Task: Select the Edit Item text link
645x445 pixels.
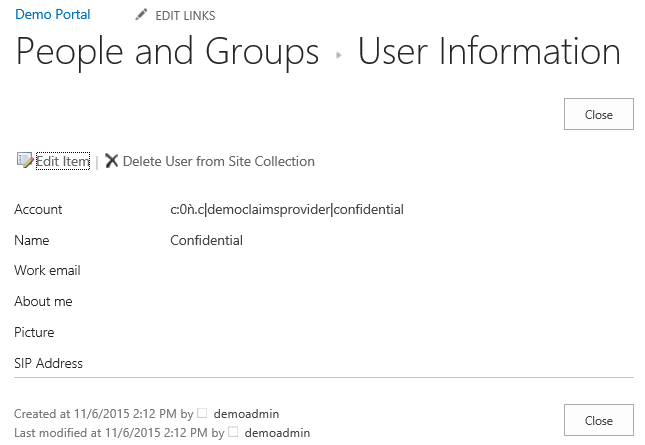Action: 62,162
